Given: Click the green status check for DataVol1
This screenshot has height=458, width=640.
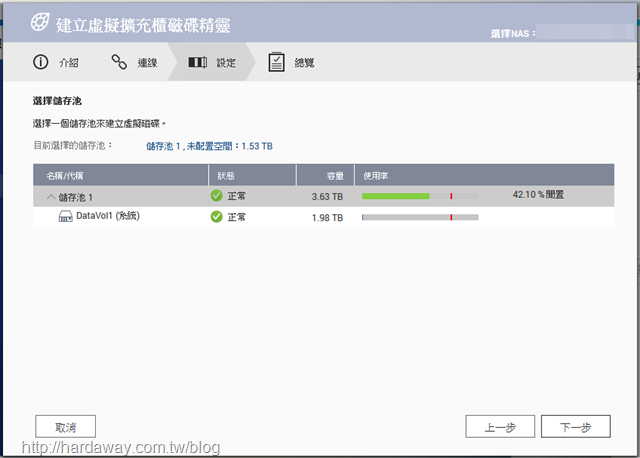Looking at the screenshot, I should [x=216, y=217].
